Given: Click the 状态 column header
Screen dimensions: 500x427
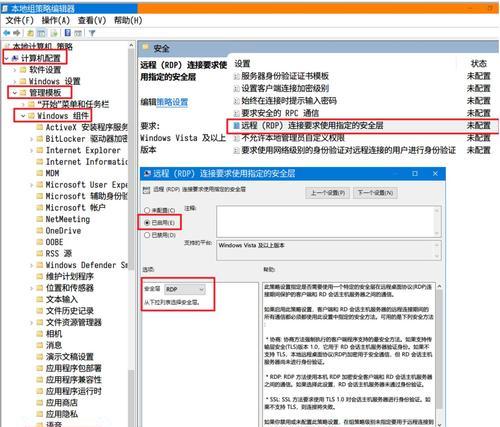Looking at the screenshot, I should point(478,63).
